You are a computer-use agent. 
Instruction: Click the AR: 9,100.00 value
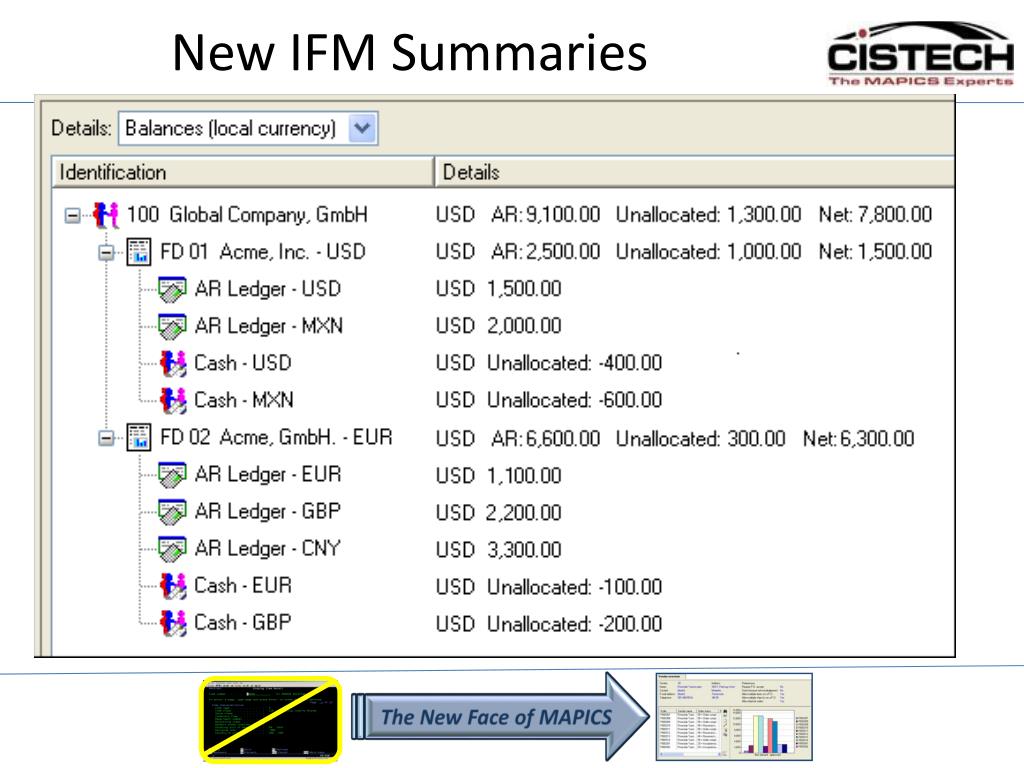point(545,215)
